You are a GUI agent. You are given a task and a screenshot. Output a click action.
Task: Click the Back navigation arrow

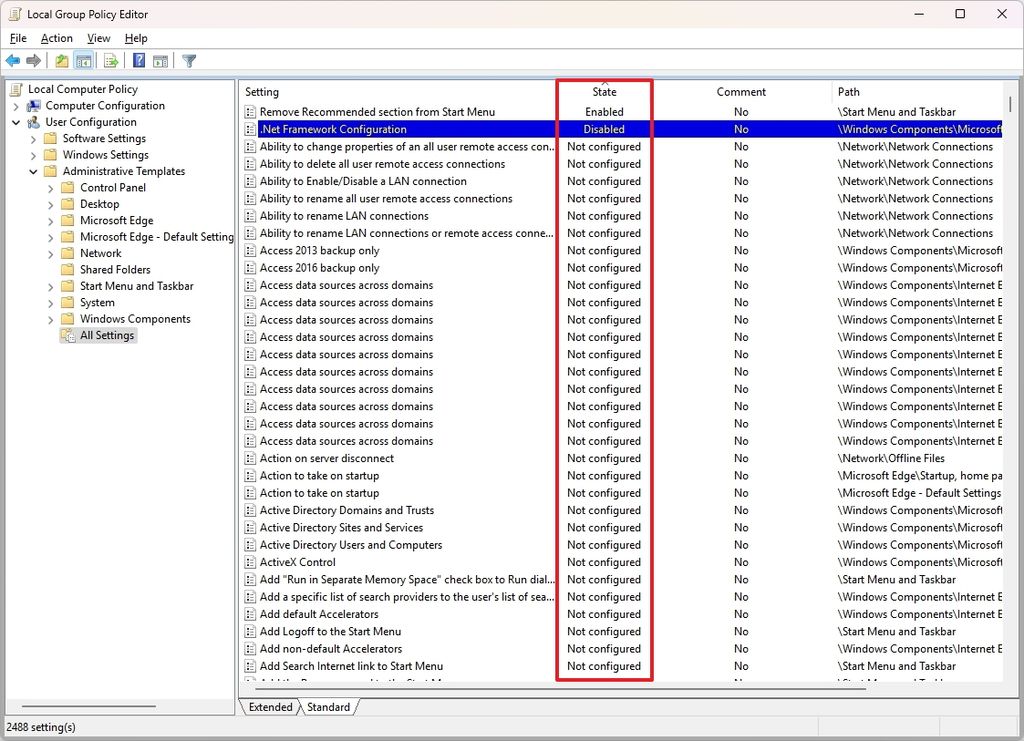tap(13, 60)
